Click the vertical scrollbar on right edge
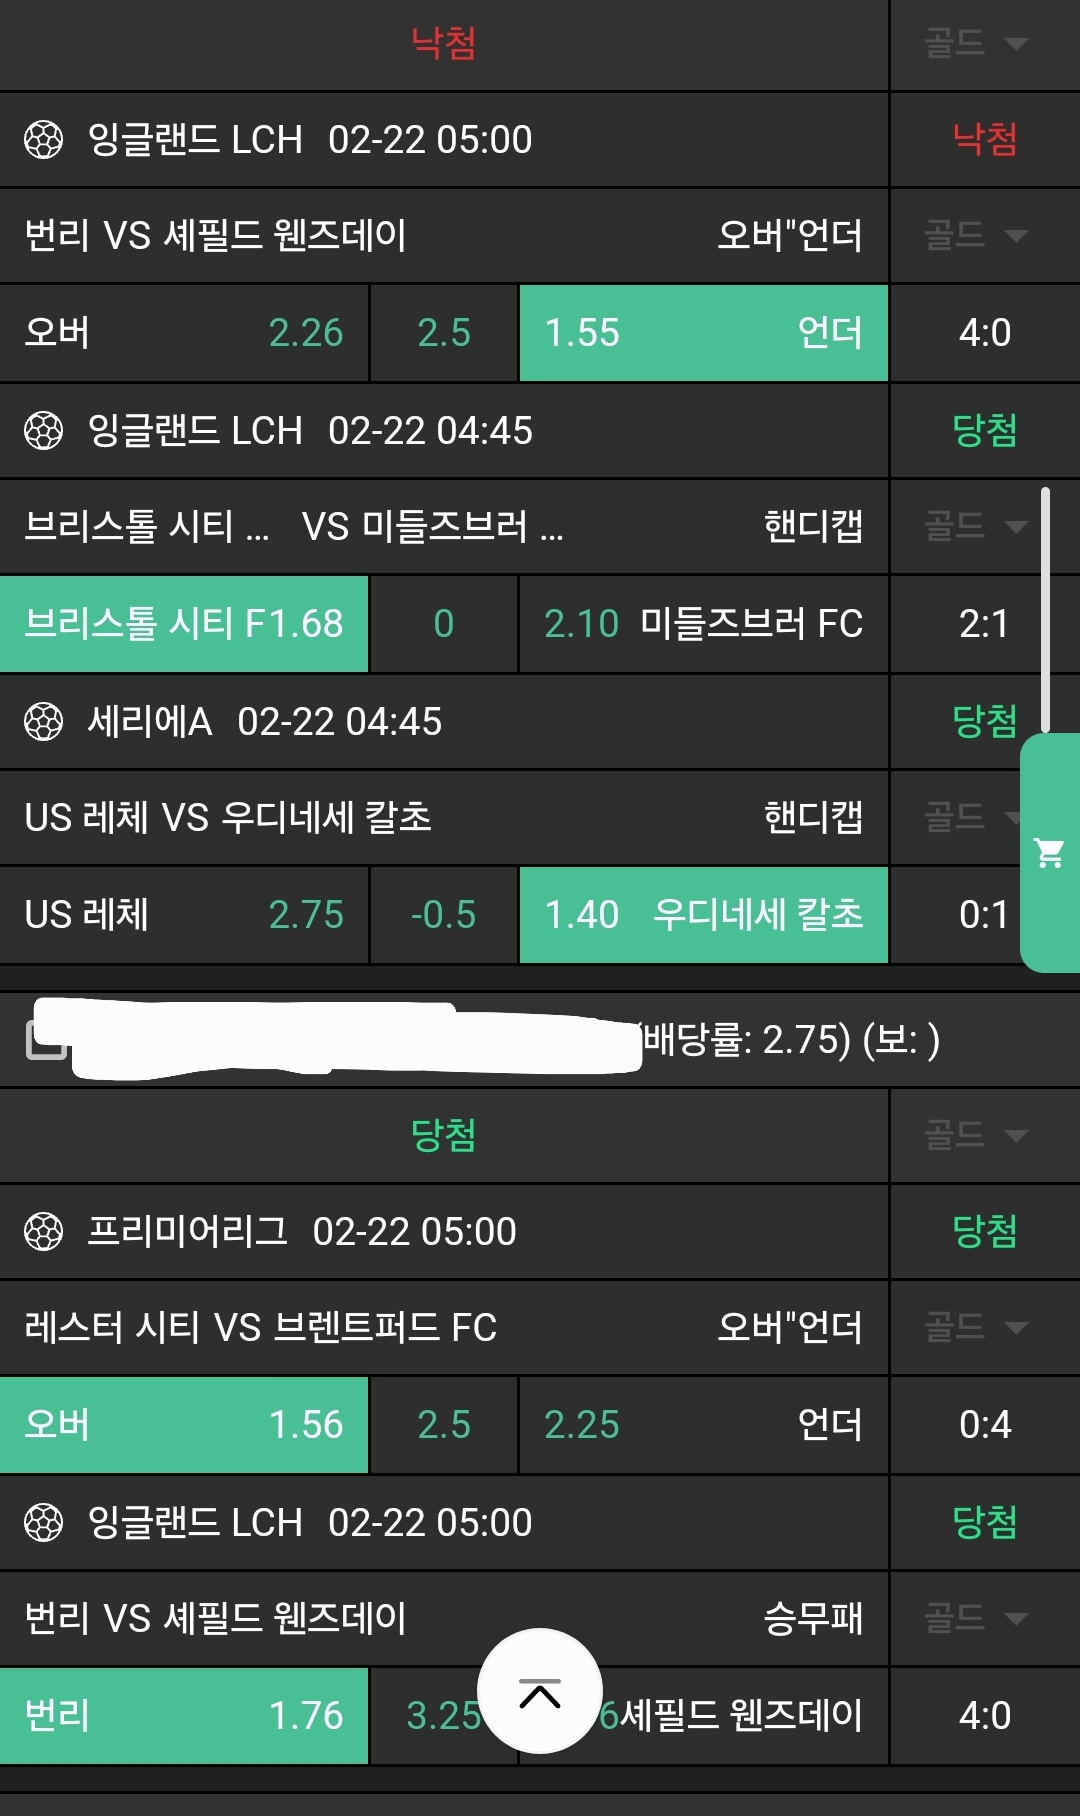Screen dimensions: 1080x1816 click(1045, 610)
